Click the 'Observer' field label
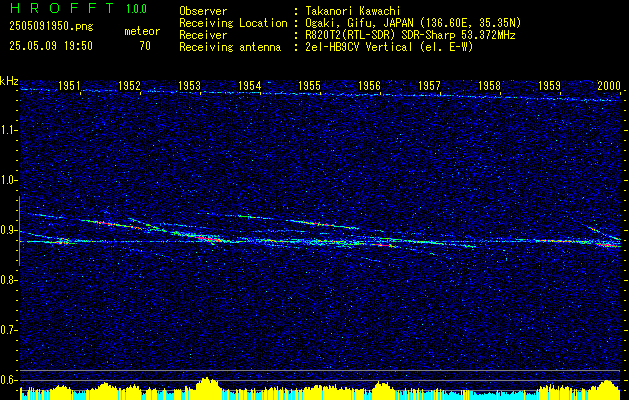 pos(203,11)
